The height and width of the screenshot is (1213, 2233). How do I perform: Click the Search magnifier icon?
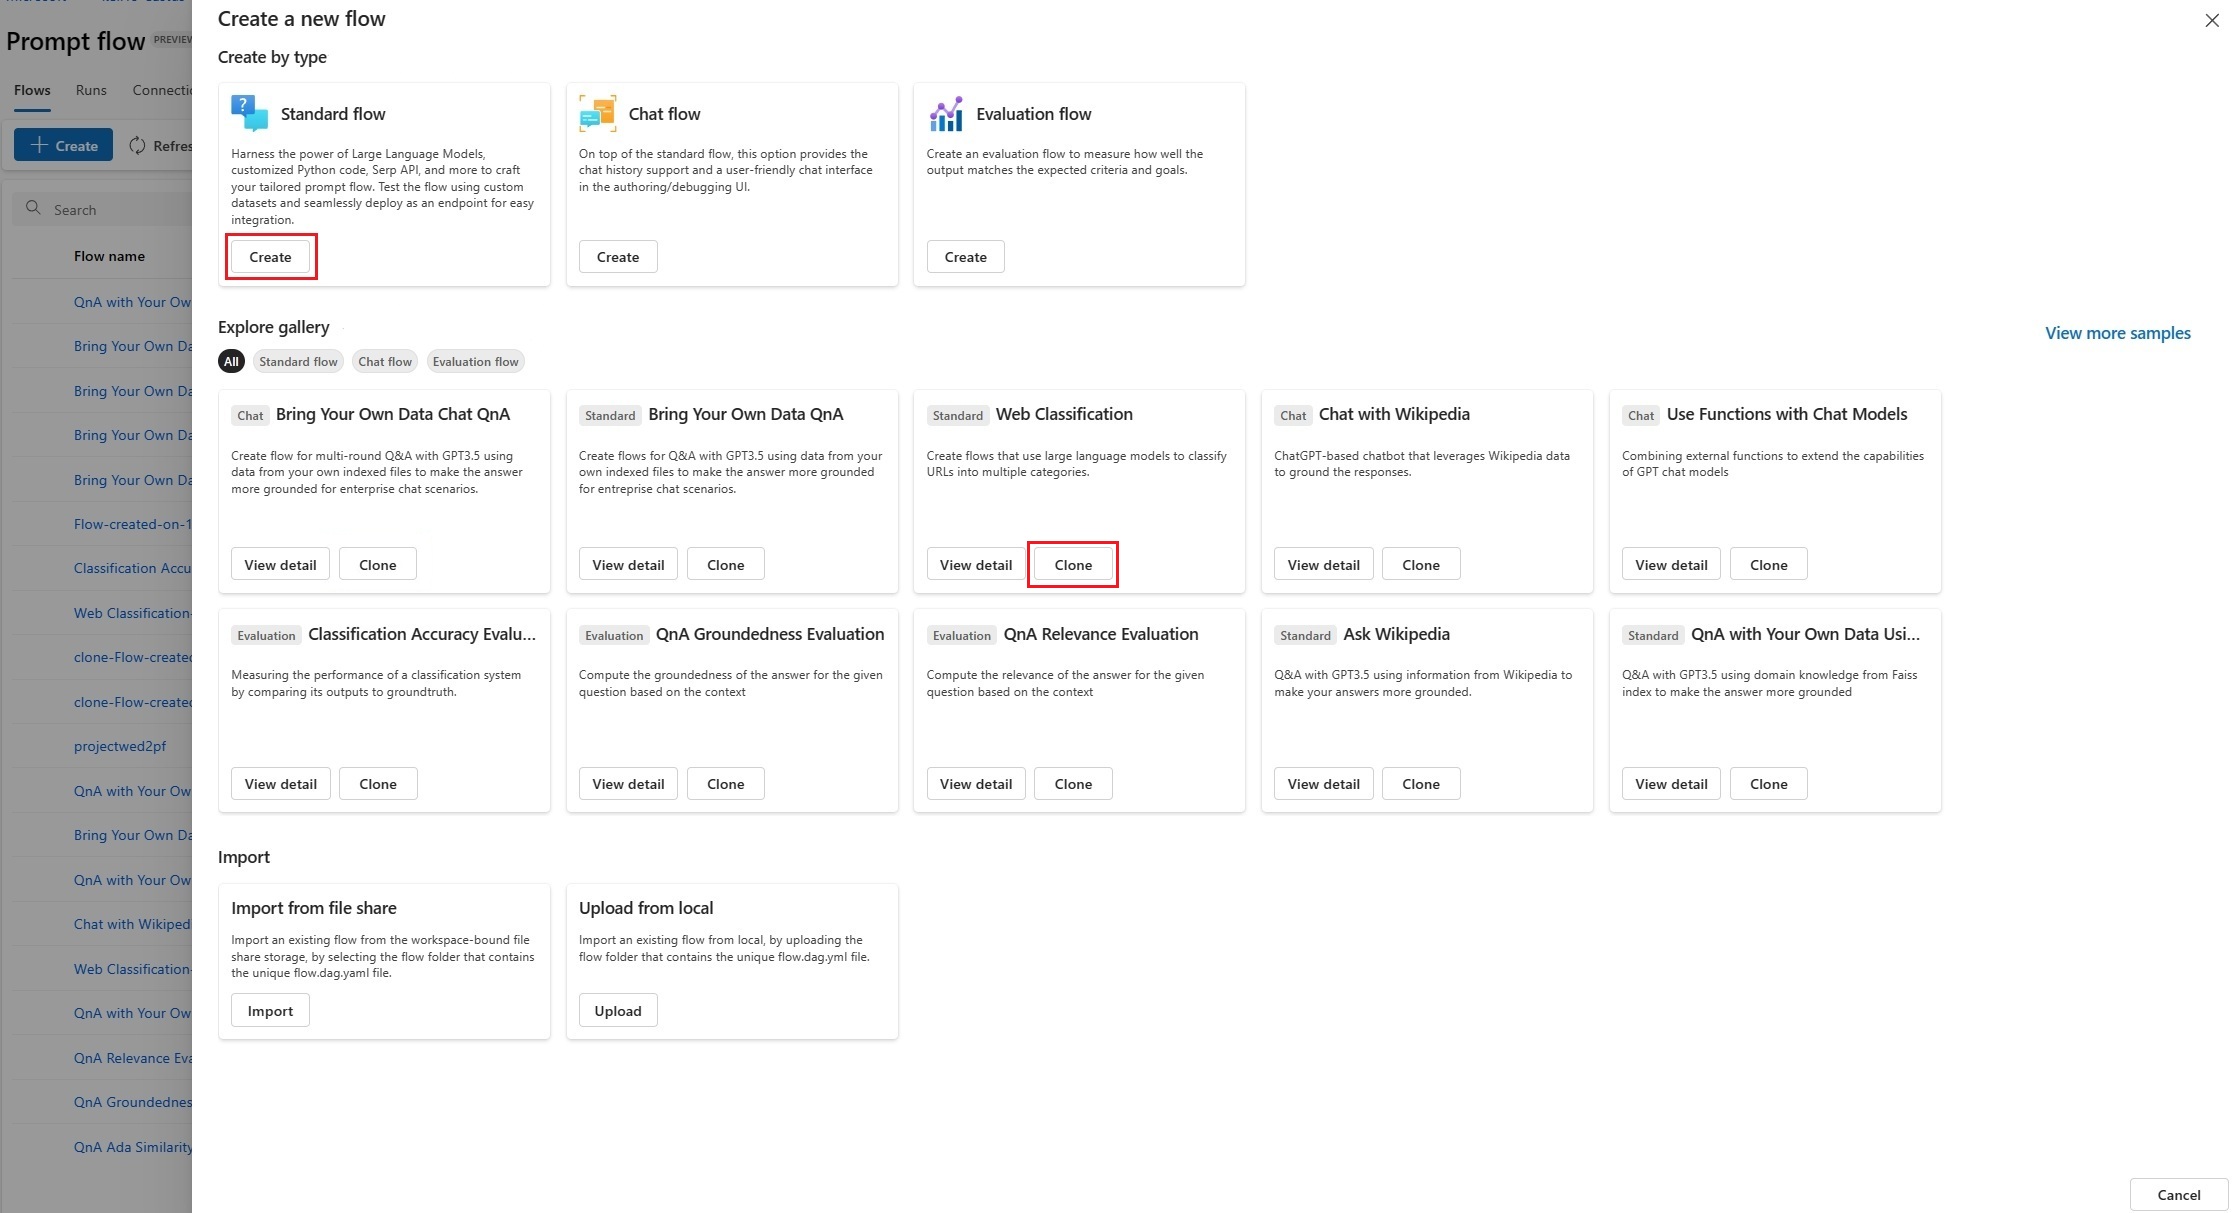(34, 208)
